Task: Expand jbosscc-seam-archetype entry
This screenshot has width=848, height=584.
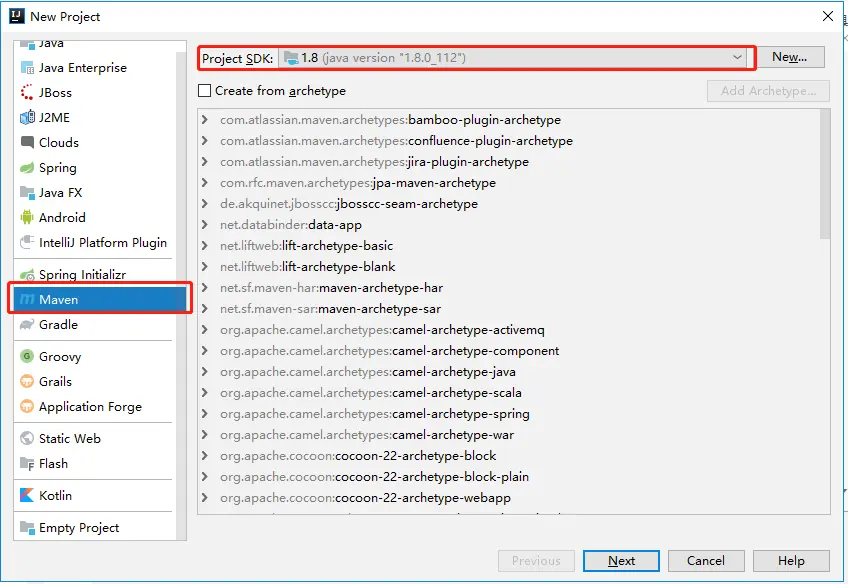Action: (x=204, y=204)
